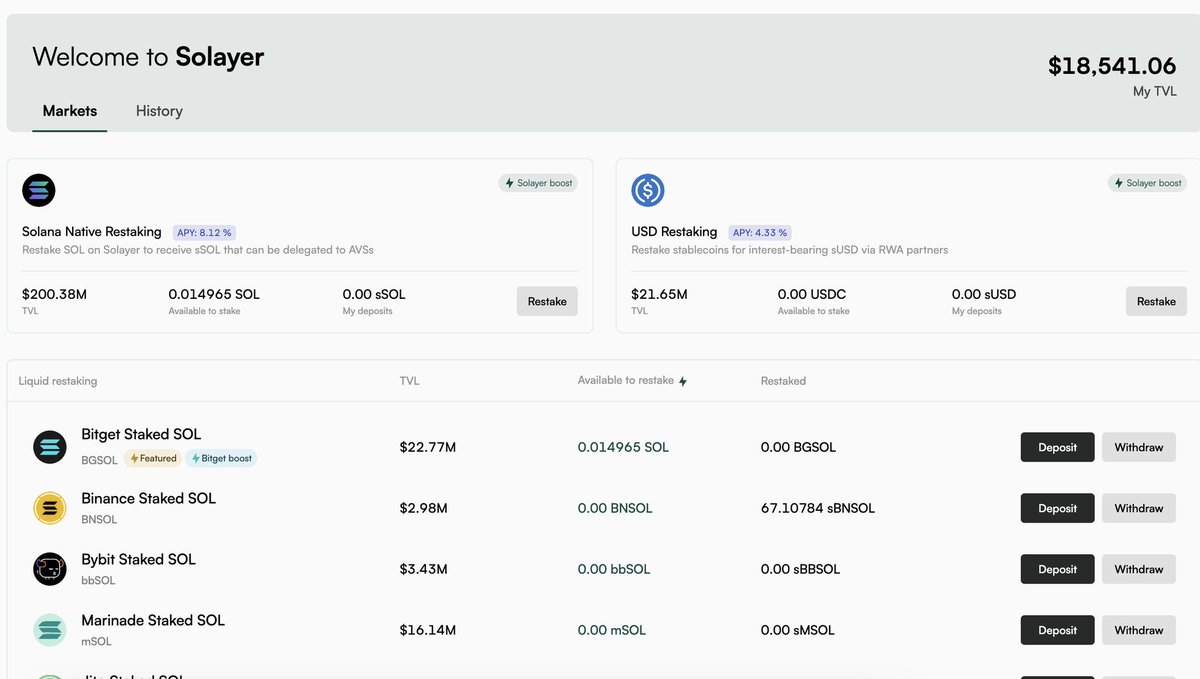Click the 0.00 sMSOL restaked amount
1200x679 pixels.
(797, 630)
